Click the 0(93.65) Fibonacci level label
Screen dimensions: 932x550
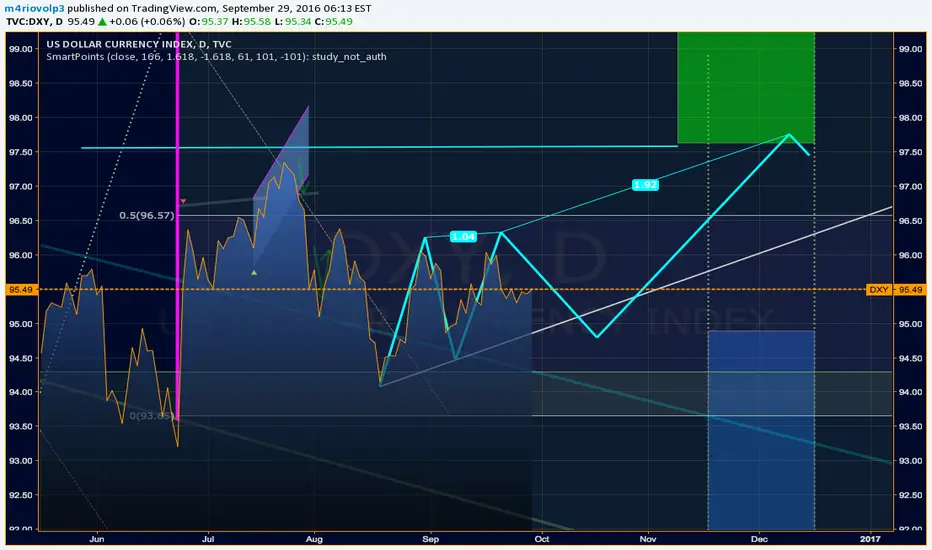coord(152,416)
